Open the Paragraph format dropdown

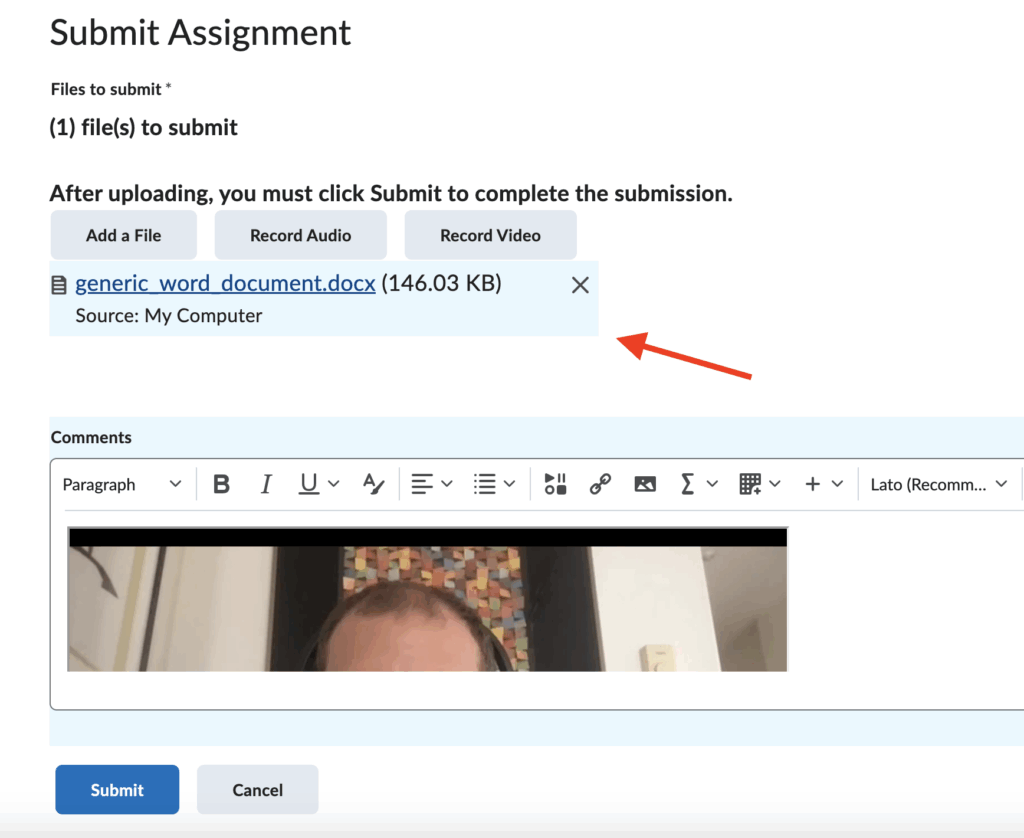click(x=122, y=485)
